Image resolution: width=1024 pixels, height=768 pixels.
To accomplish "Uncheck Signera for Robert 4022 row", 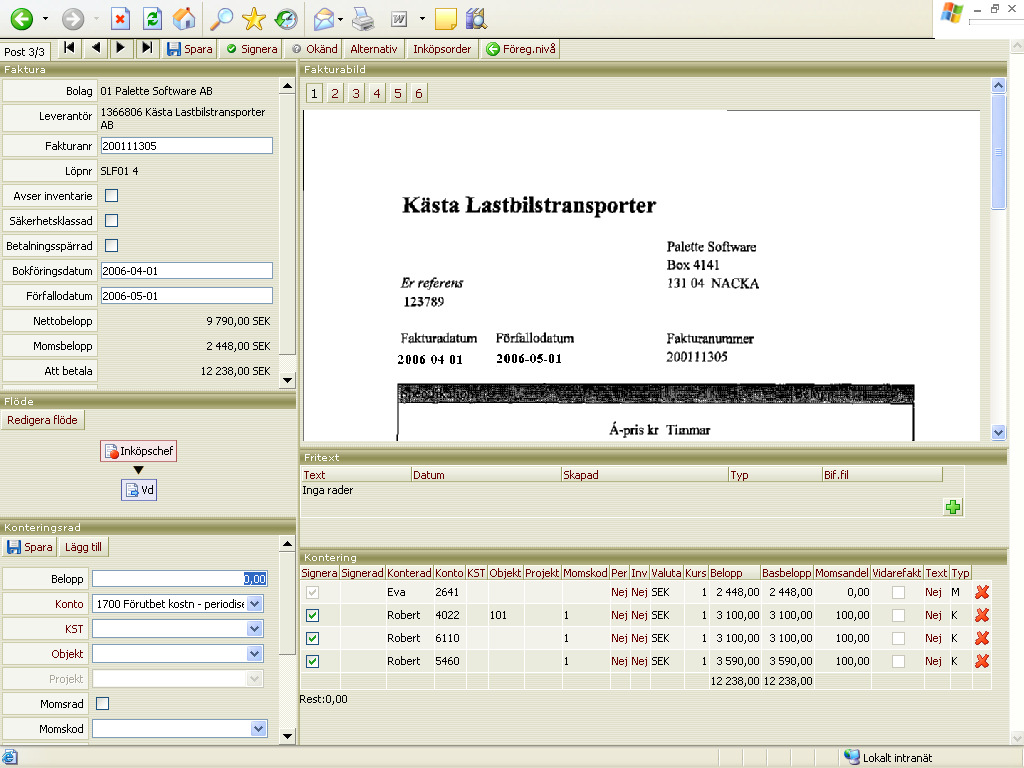I will point(313,615).
